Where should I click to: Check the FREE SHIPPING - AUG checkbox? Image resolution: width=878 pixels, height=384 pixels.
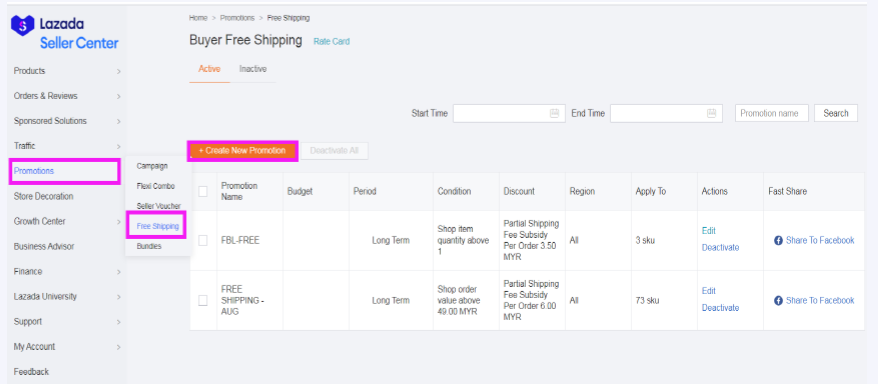[x=203, y=301]
